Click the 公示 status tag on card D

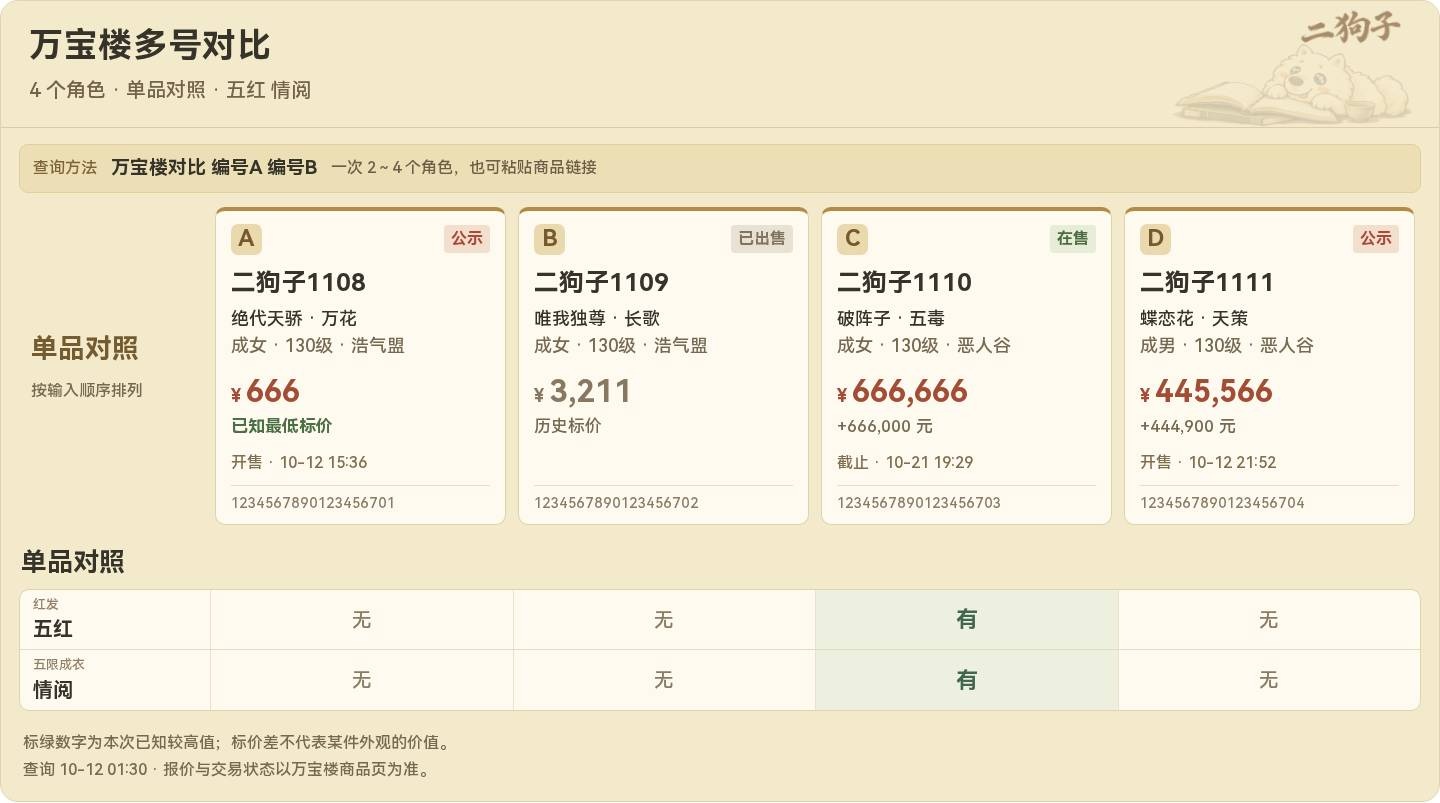point(1376,238)
